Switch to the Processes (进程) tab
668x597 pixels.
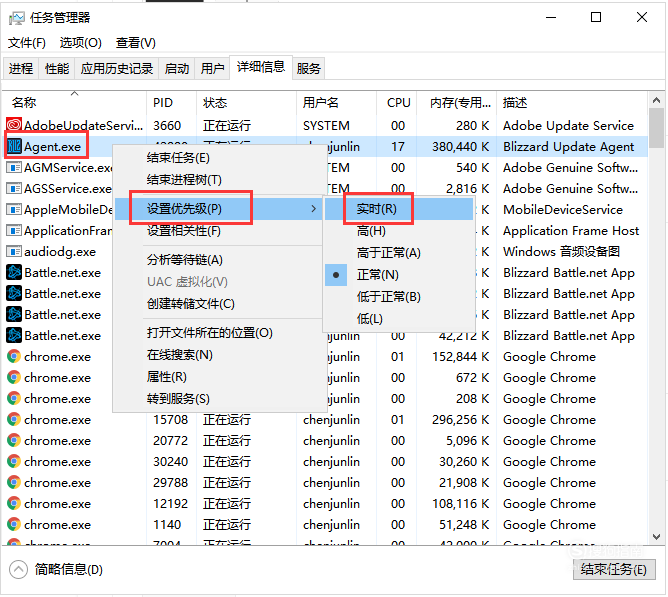(21, 68)
